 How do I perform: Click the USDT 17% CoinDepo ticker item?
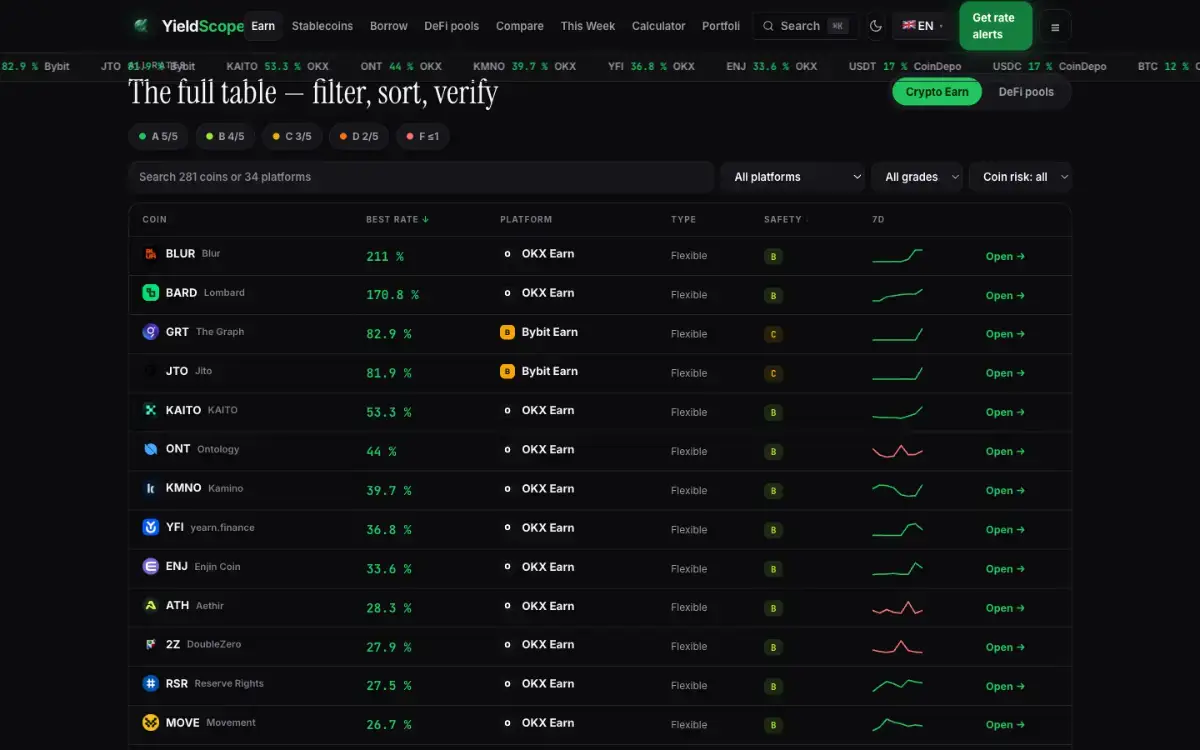[x=905, y=66]
